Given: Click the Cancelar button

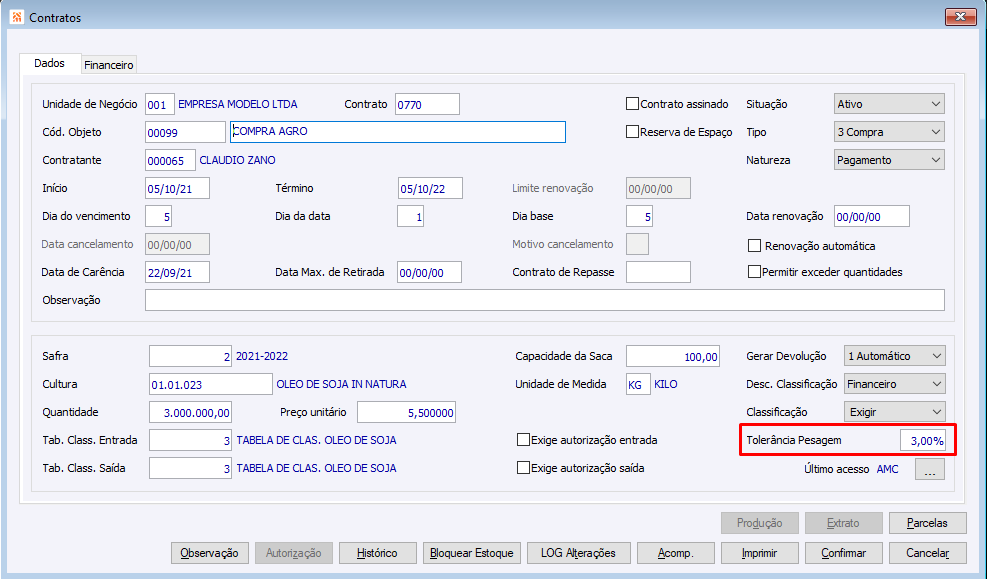Looking at the screenshot, I should pos(928,553).
